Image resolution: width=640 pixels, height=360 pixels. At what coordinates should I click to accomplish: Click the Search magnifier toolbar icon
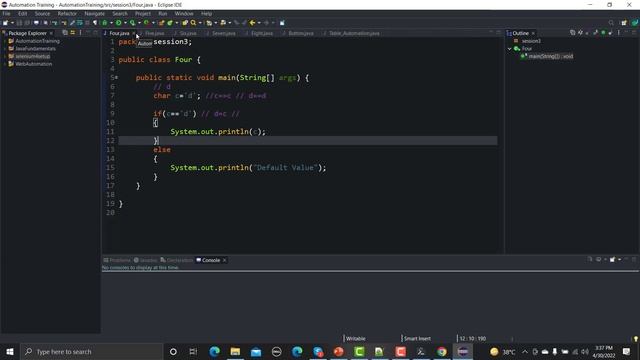coord(193,23)
